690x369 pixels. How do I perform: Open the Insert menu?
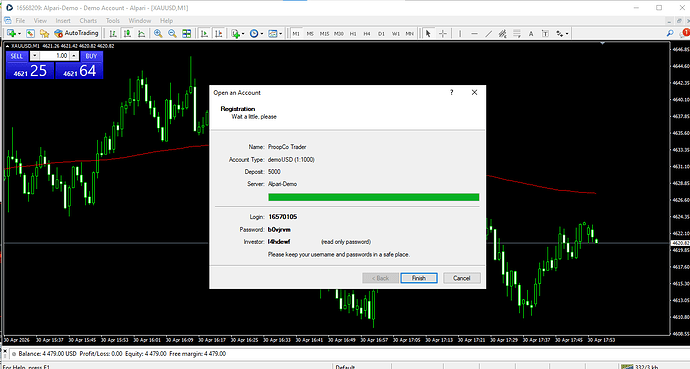(x=63, y=21)
